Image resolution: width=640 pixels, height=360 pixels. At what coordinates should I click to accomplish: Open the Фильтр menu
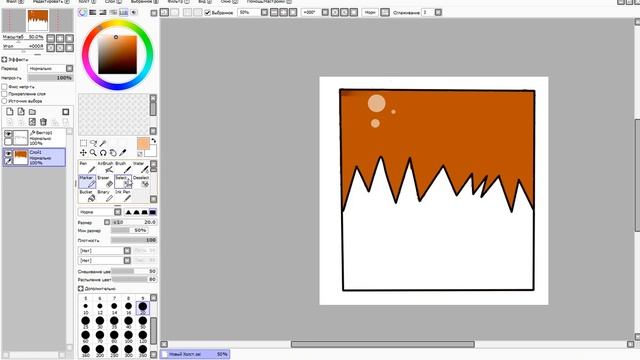coord(178,2)
